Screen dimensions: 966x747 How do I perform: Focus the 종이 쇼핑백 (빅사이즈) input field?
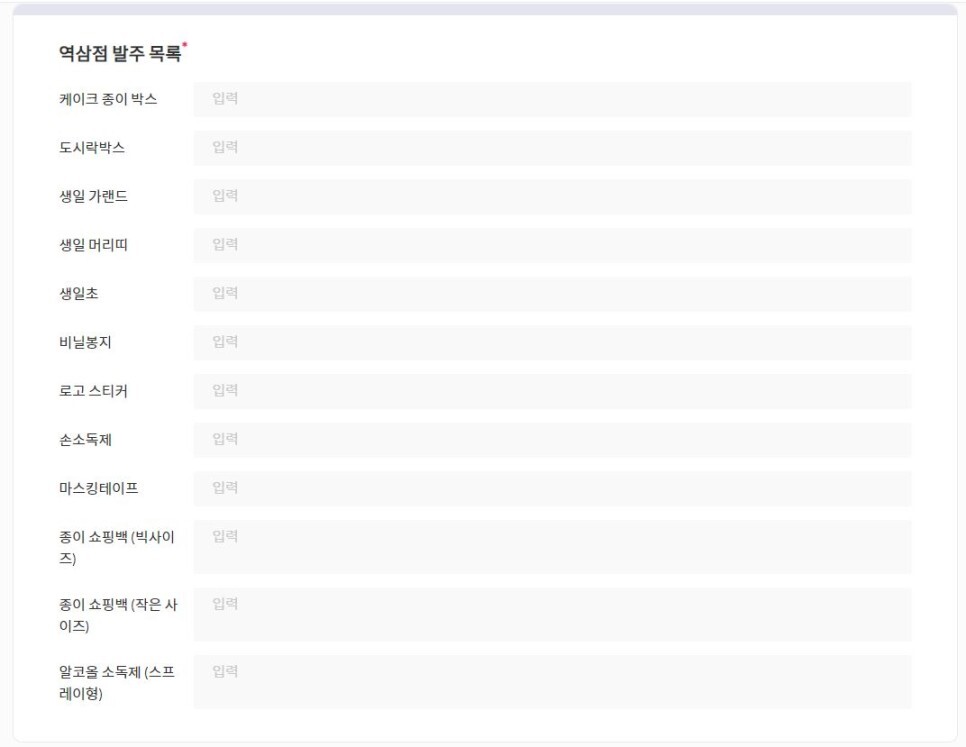(x=553, y=547)
